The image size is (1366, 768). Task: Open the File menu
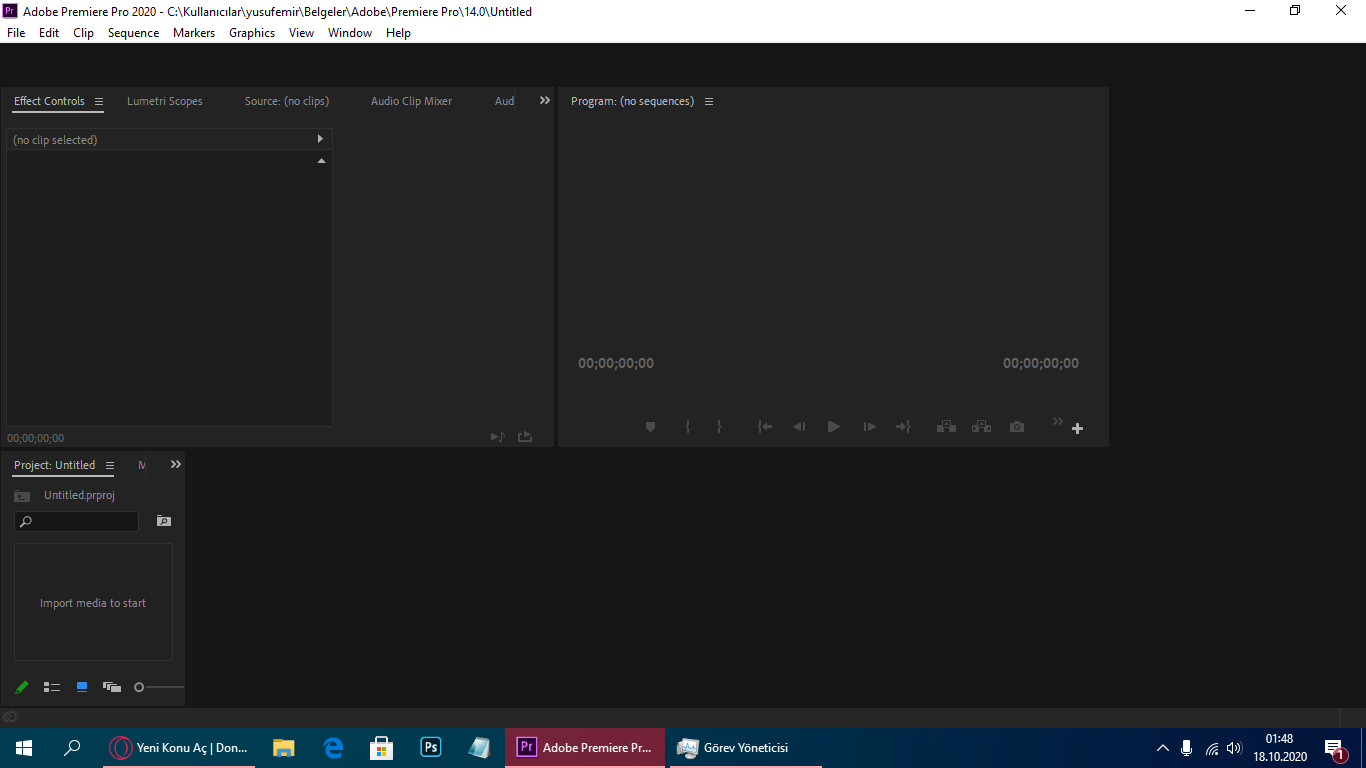(16, 33)
